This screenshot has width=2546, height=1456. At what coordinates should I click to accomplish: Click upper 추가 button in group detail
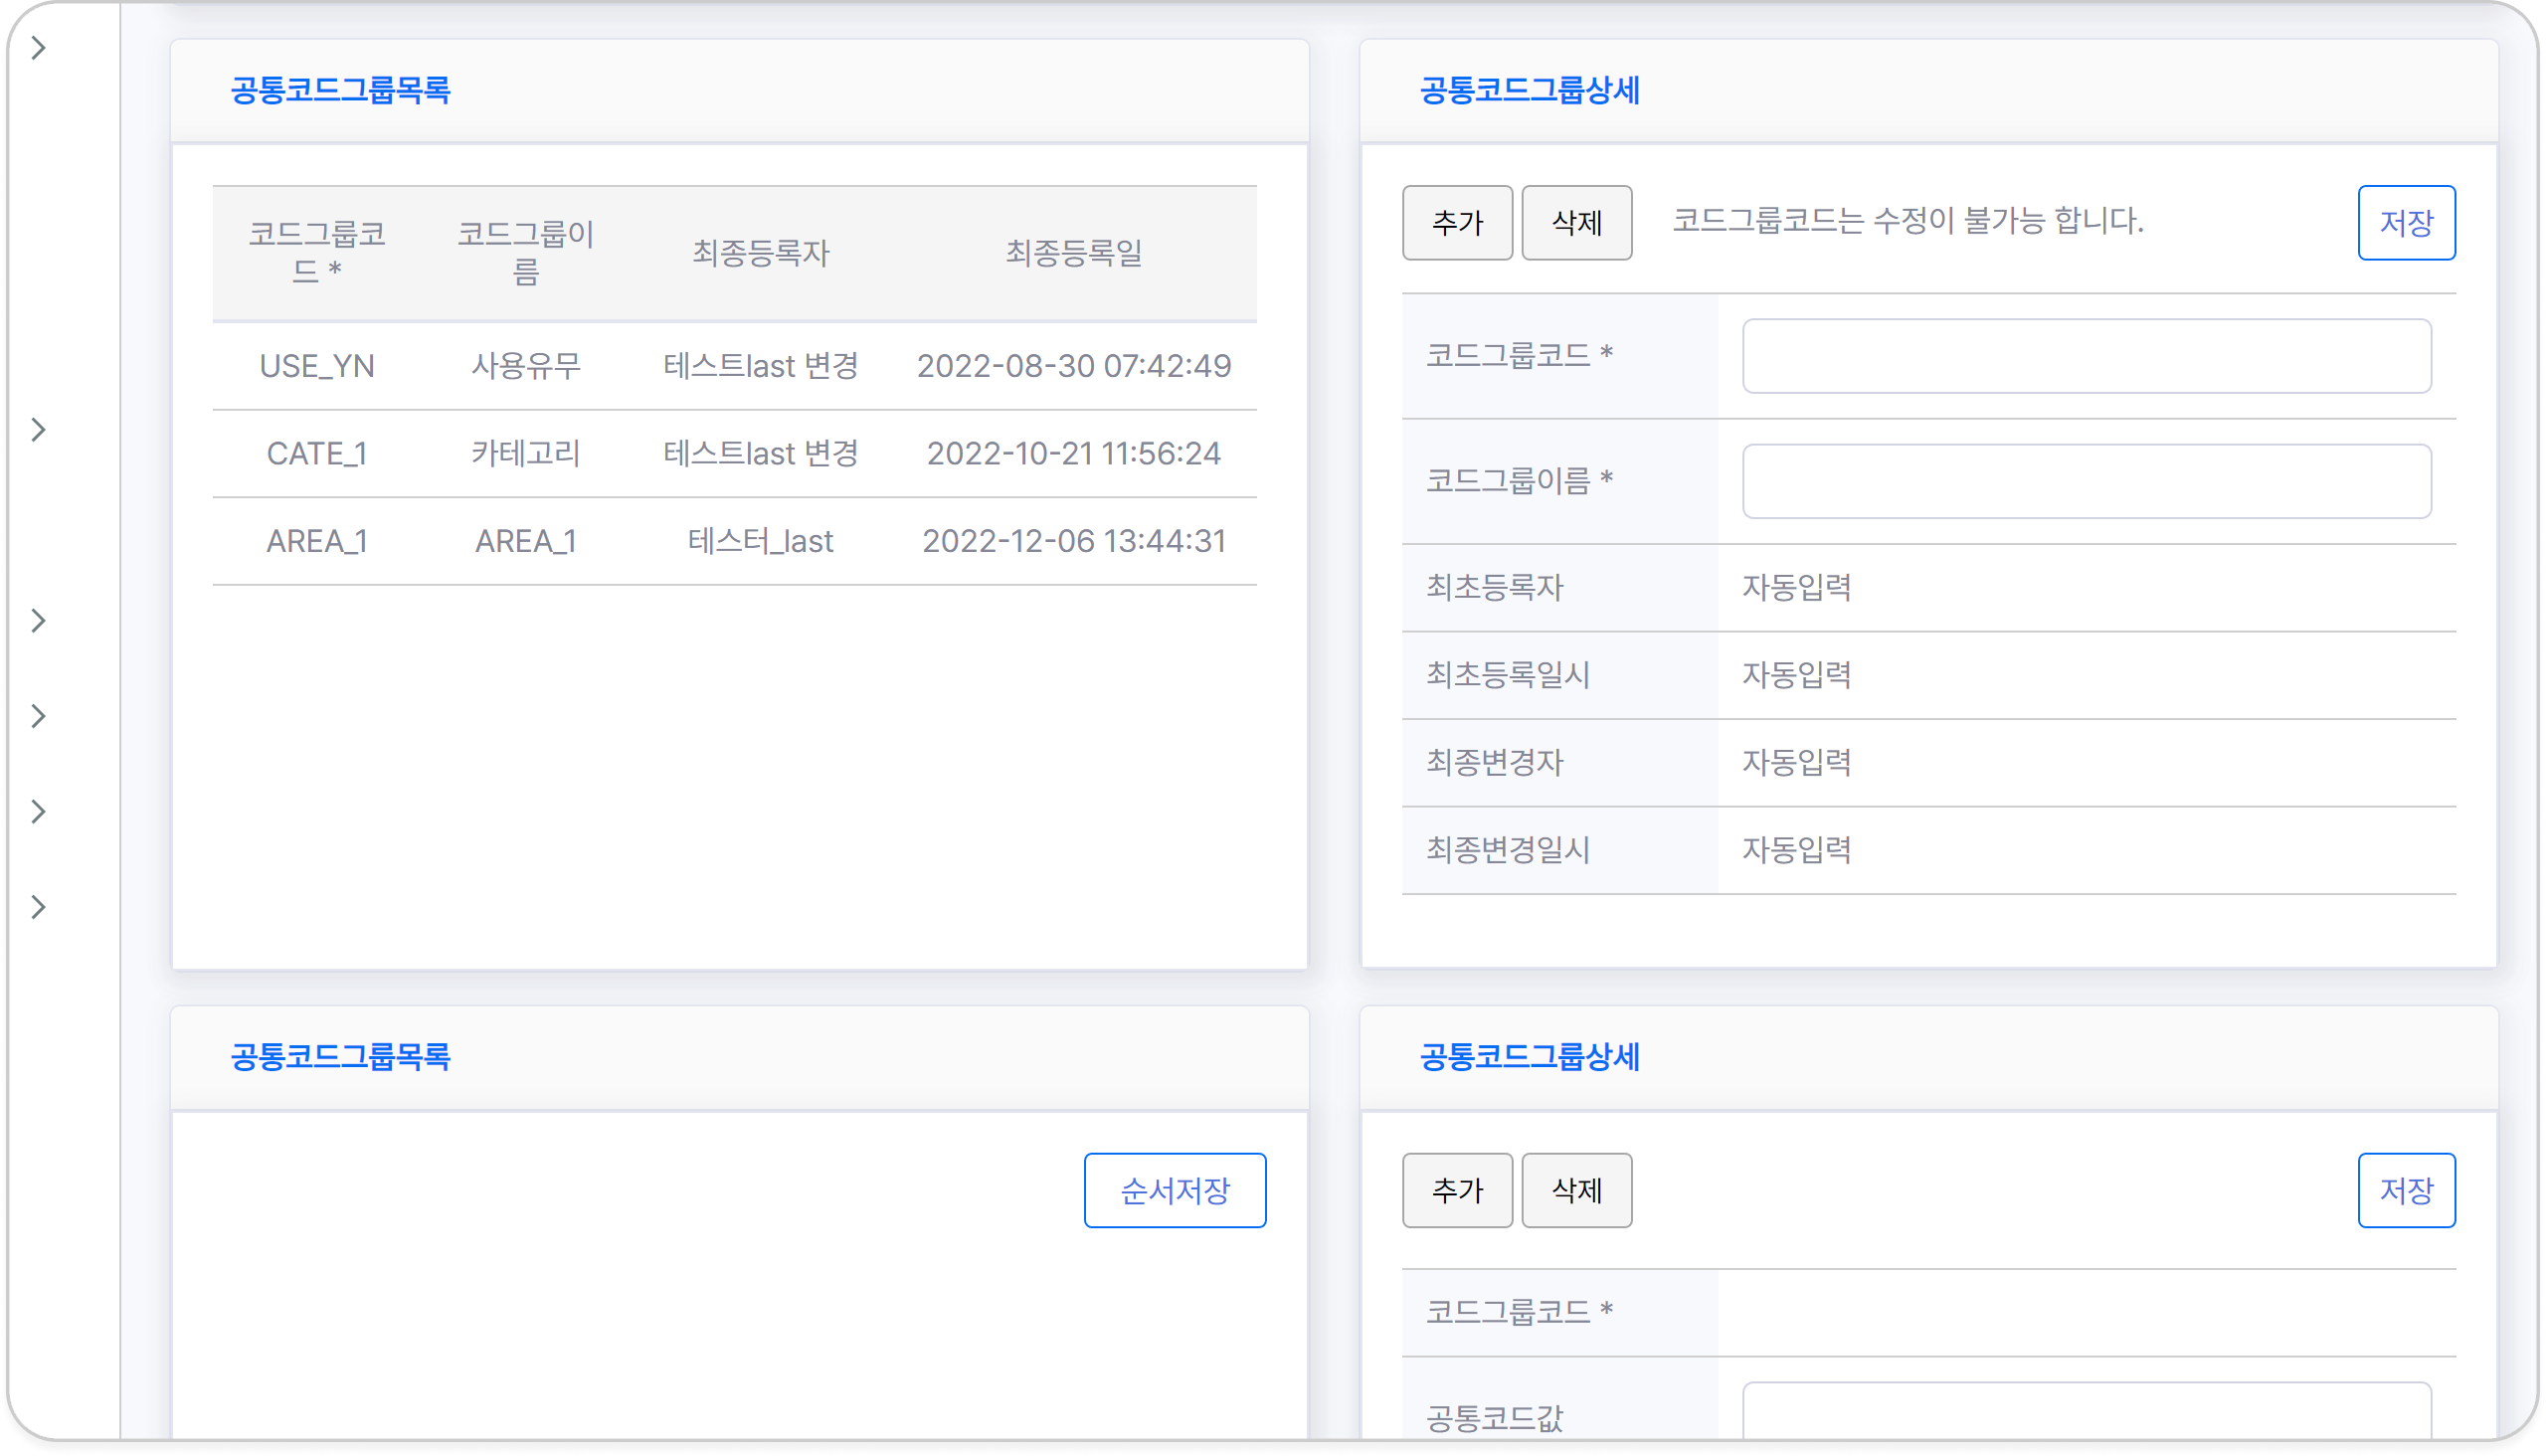point(1456,223)
